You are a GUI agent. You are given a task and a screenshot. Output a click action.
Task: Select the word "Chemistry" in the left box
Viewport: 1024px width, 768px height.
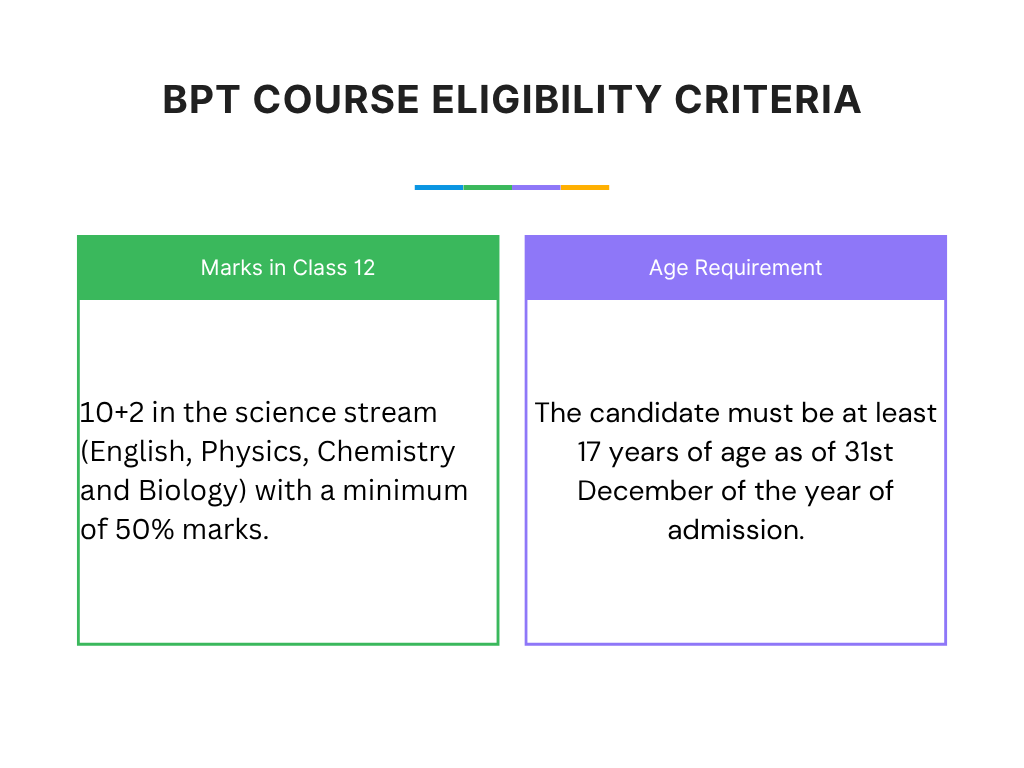click(x=386, y=451)
